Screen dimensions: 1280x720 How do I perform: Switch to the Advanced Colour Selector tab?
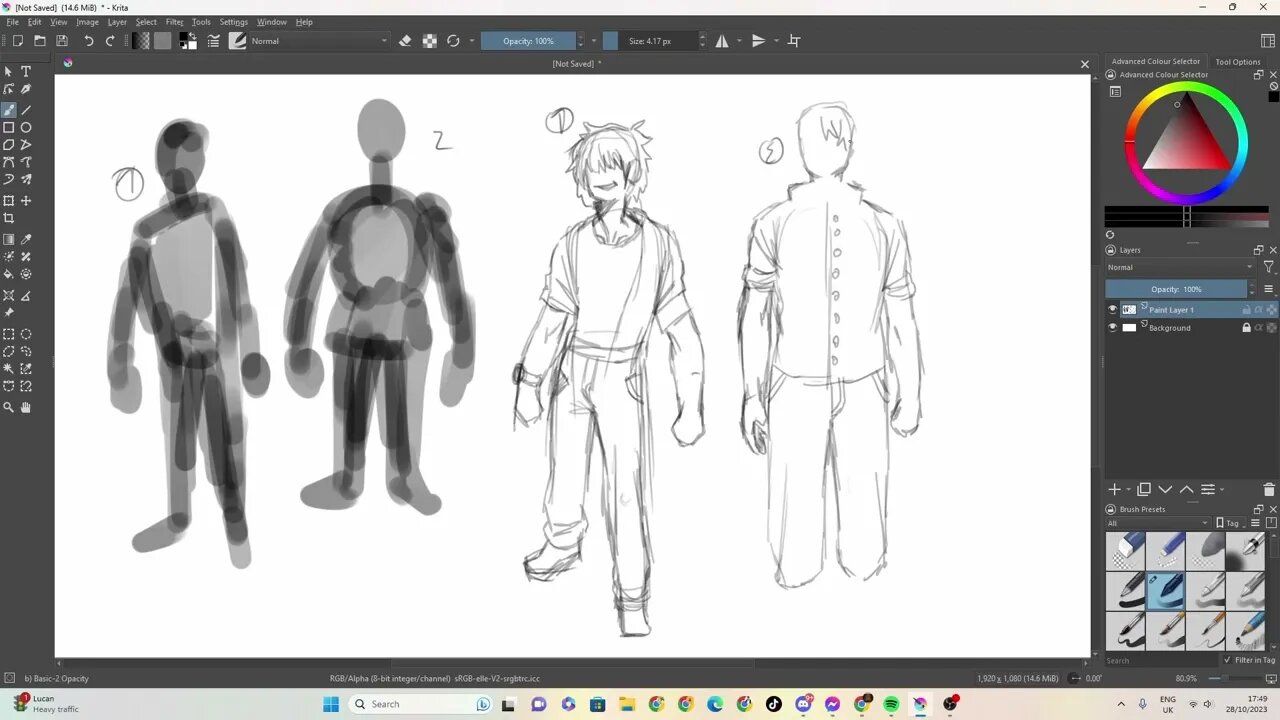click(1156, 62)
